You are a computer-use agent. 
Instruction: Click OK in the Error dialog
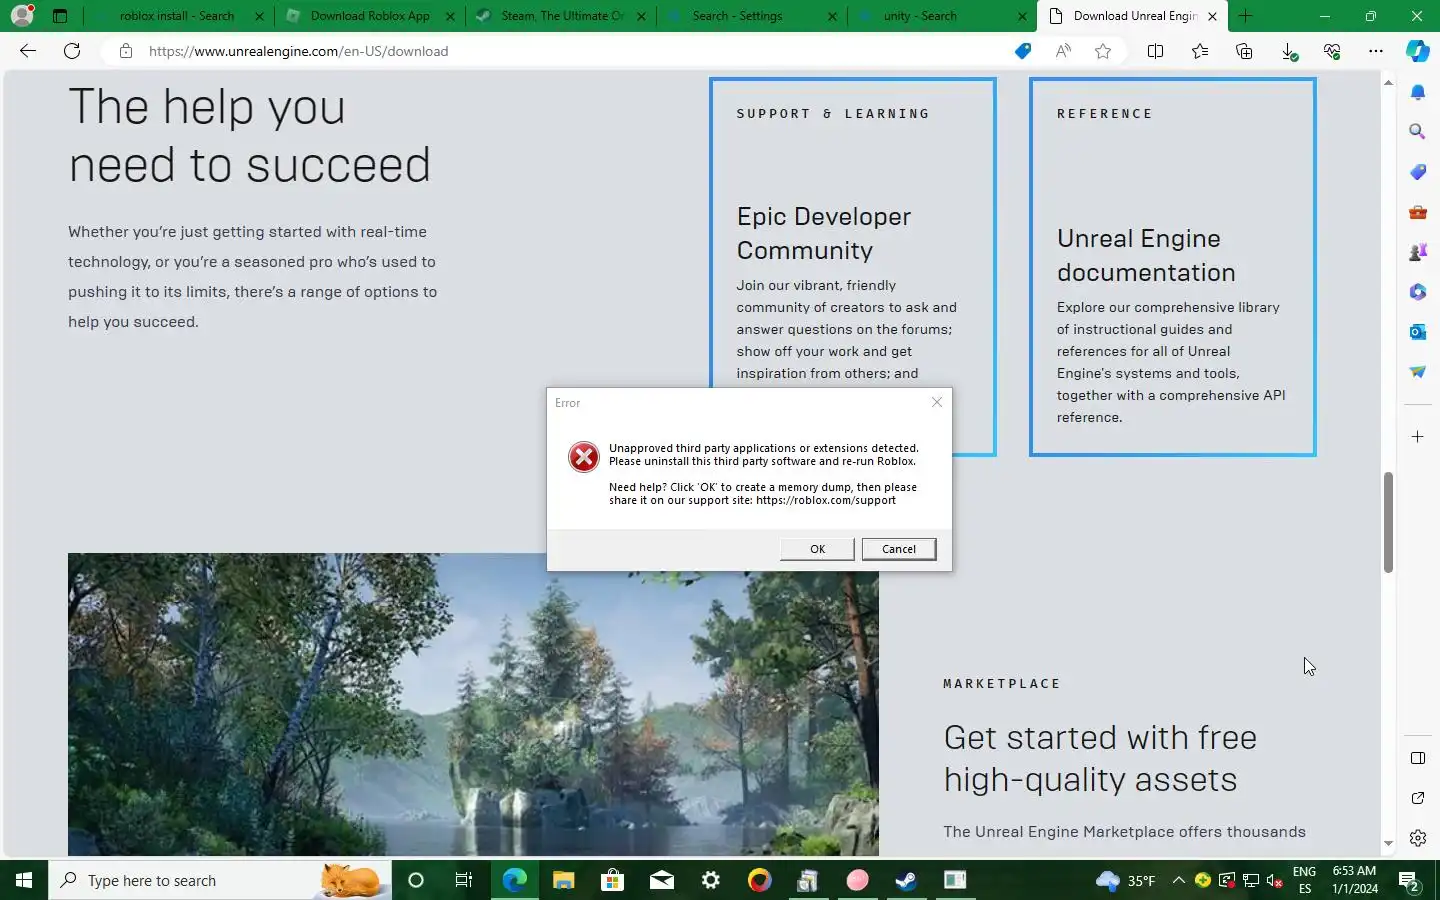(817, 549)
